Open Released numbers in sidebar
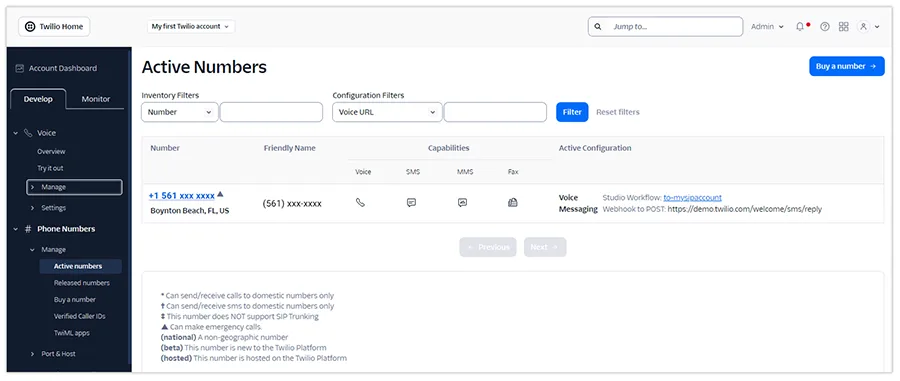This screenshot has width=900, height=381. tap(82, 283)
